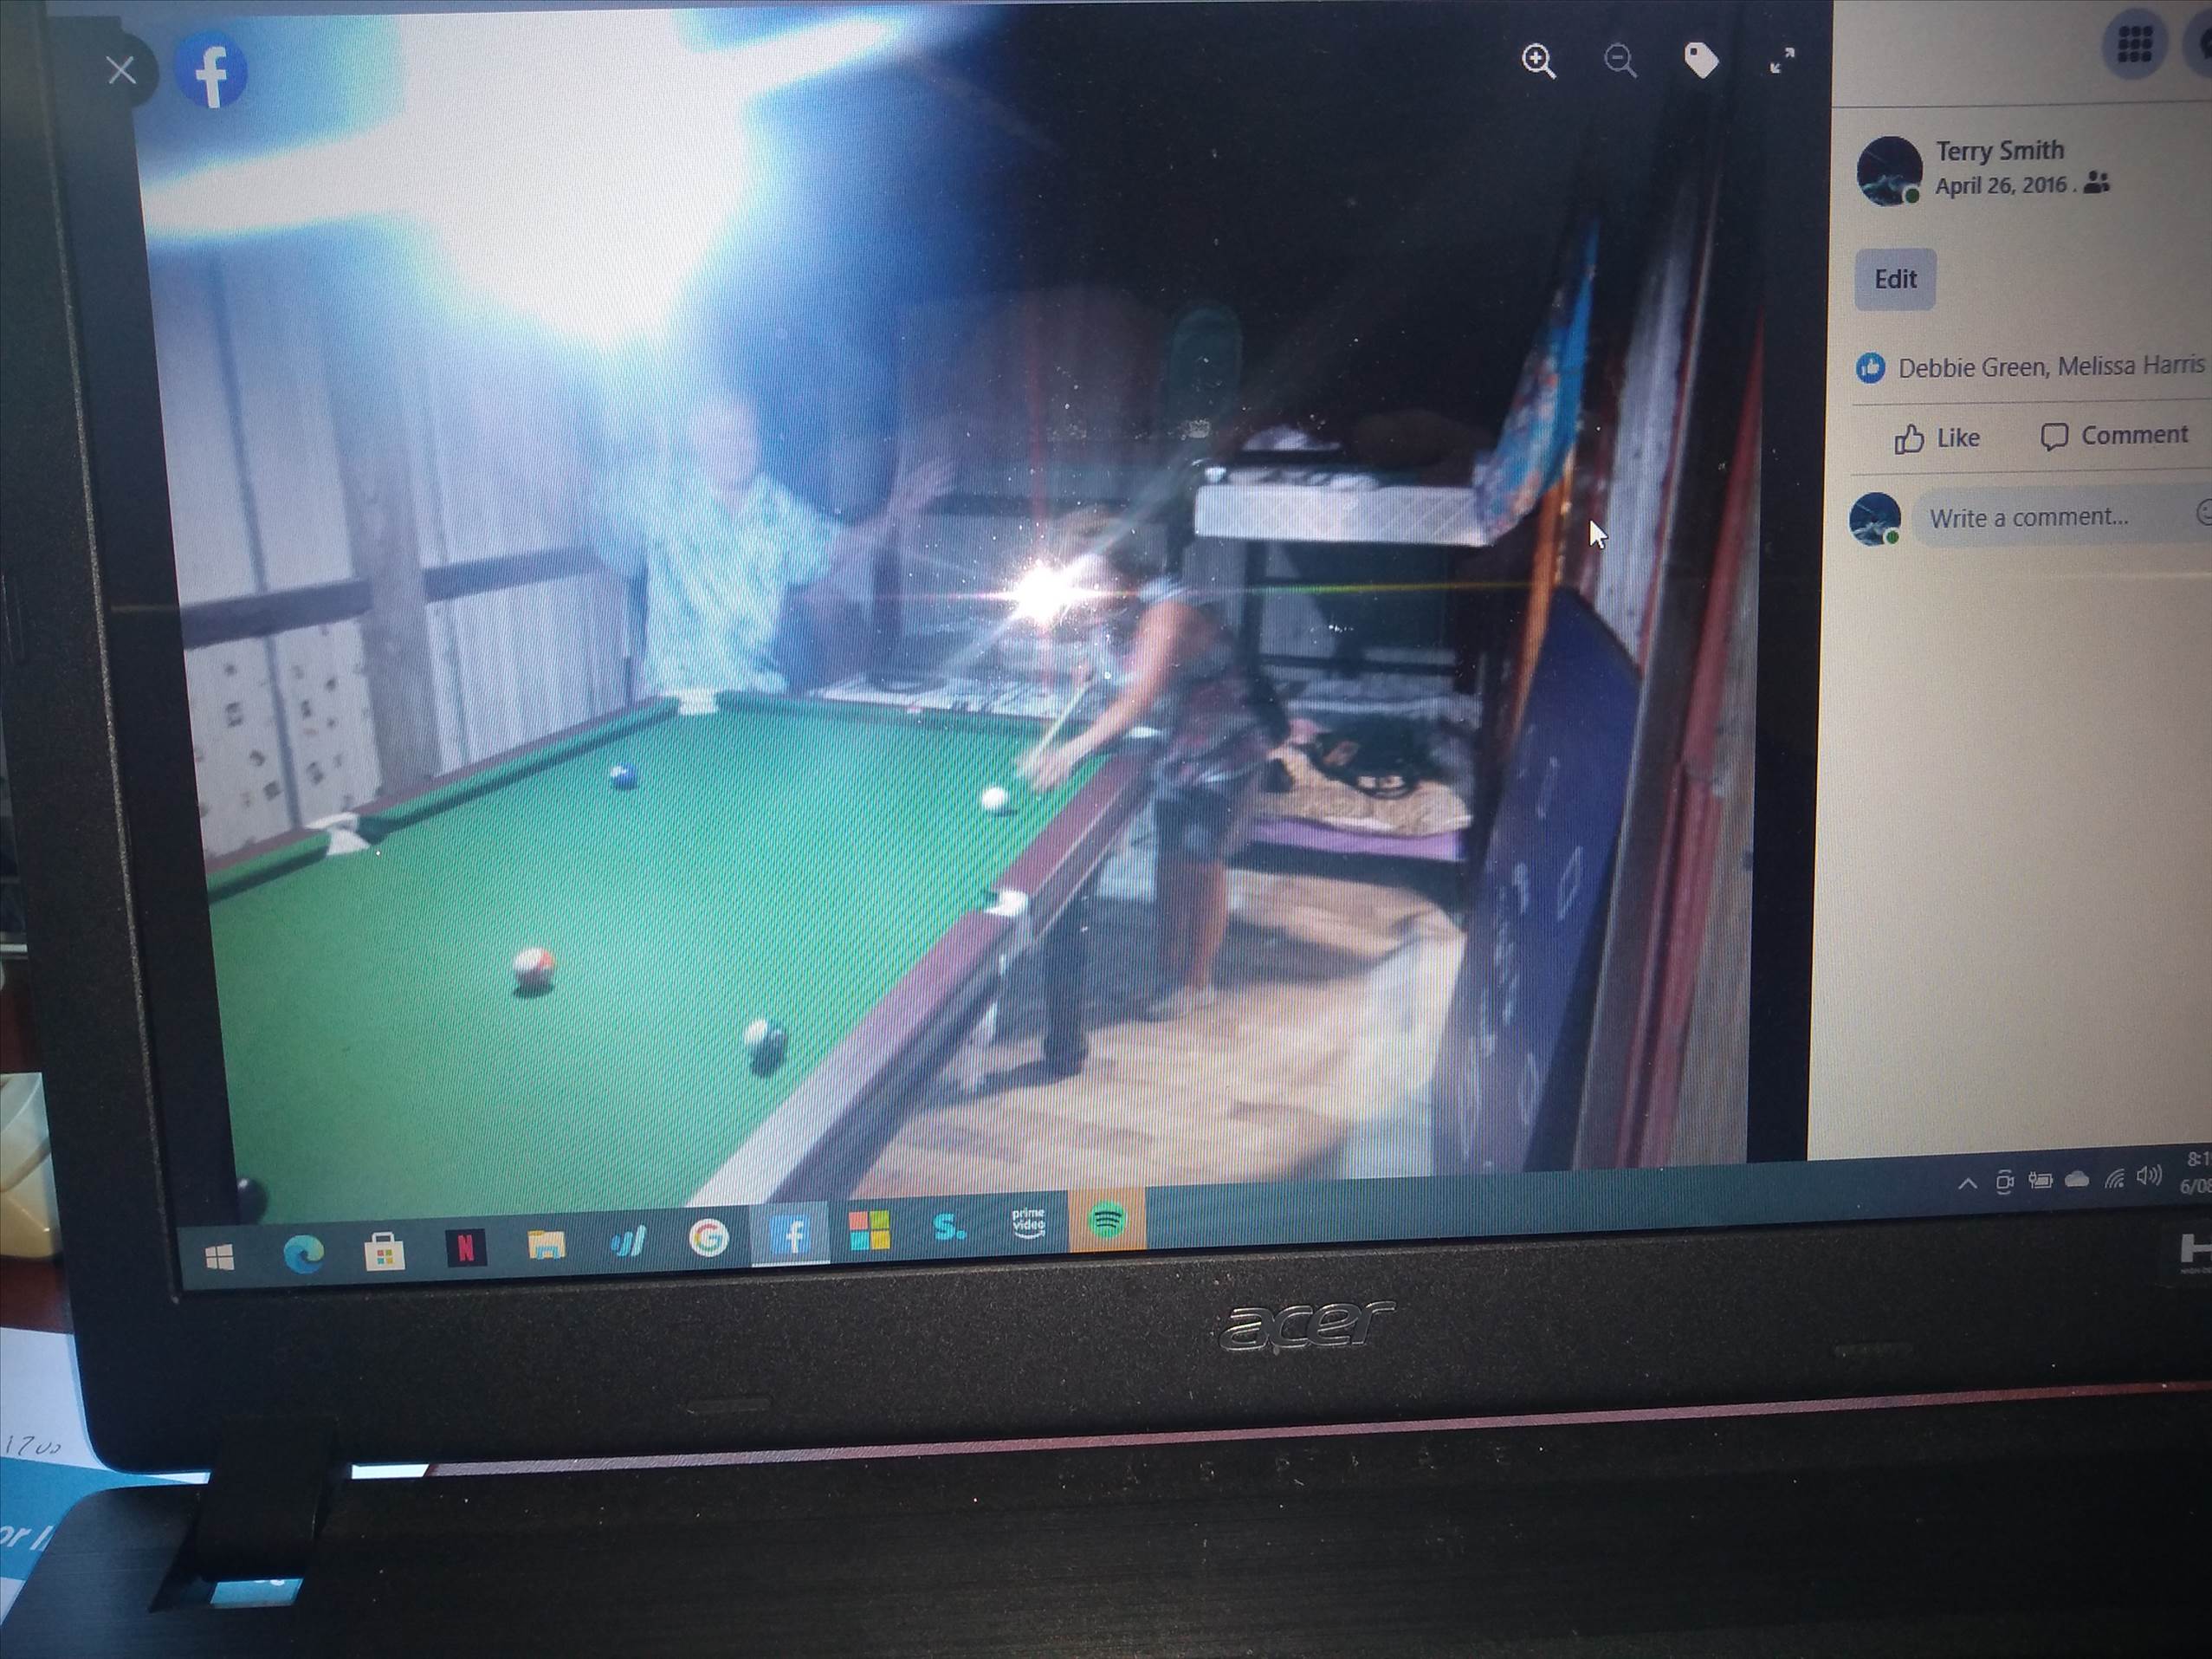Click the Edit button under the post
2212x1659 pixels.
(1895, 279)
